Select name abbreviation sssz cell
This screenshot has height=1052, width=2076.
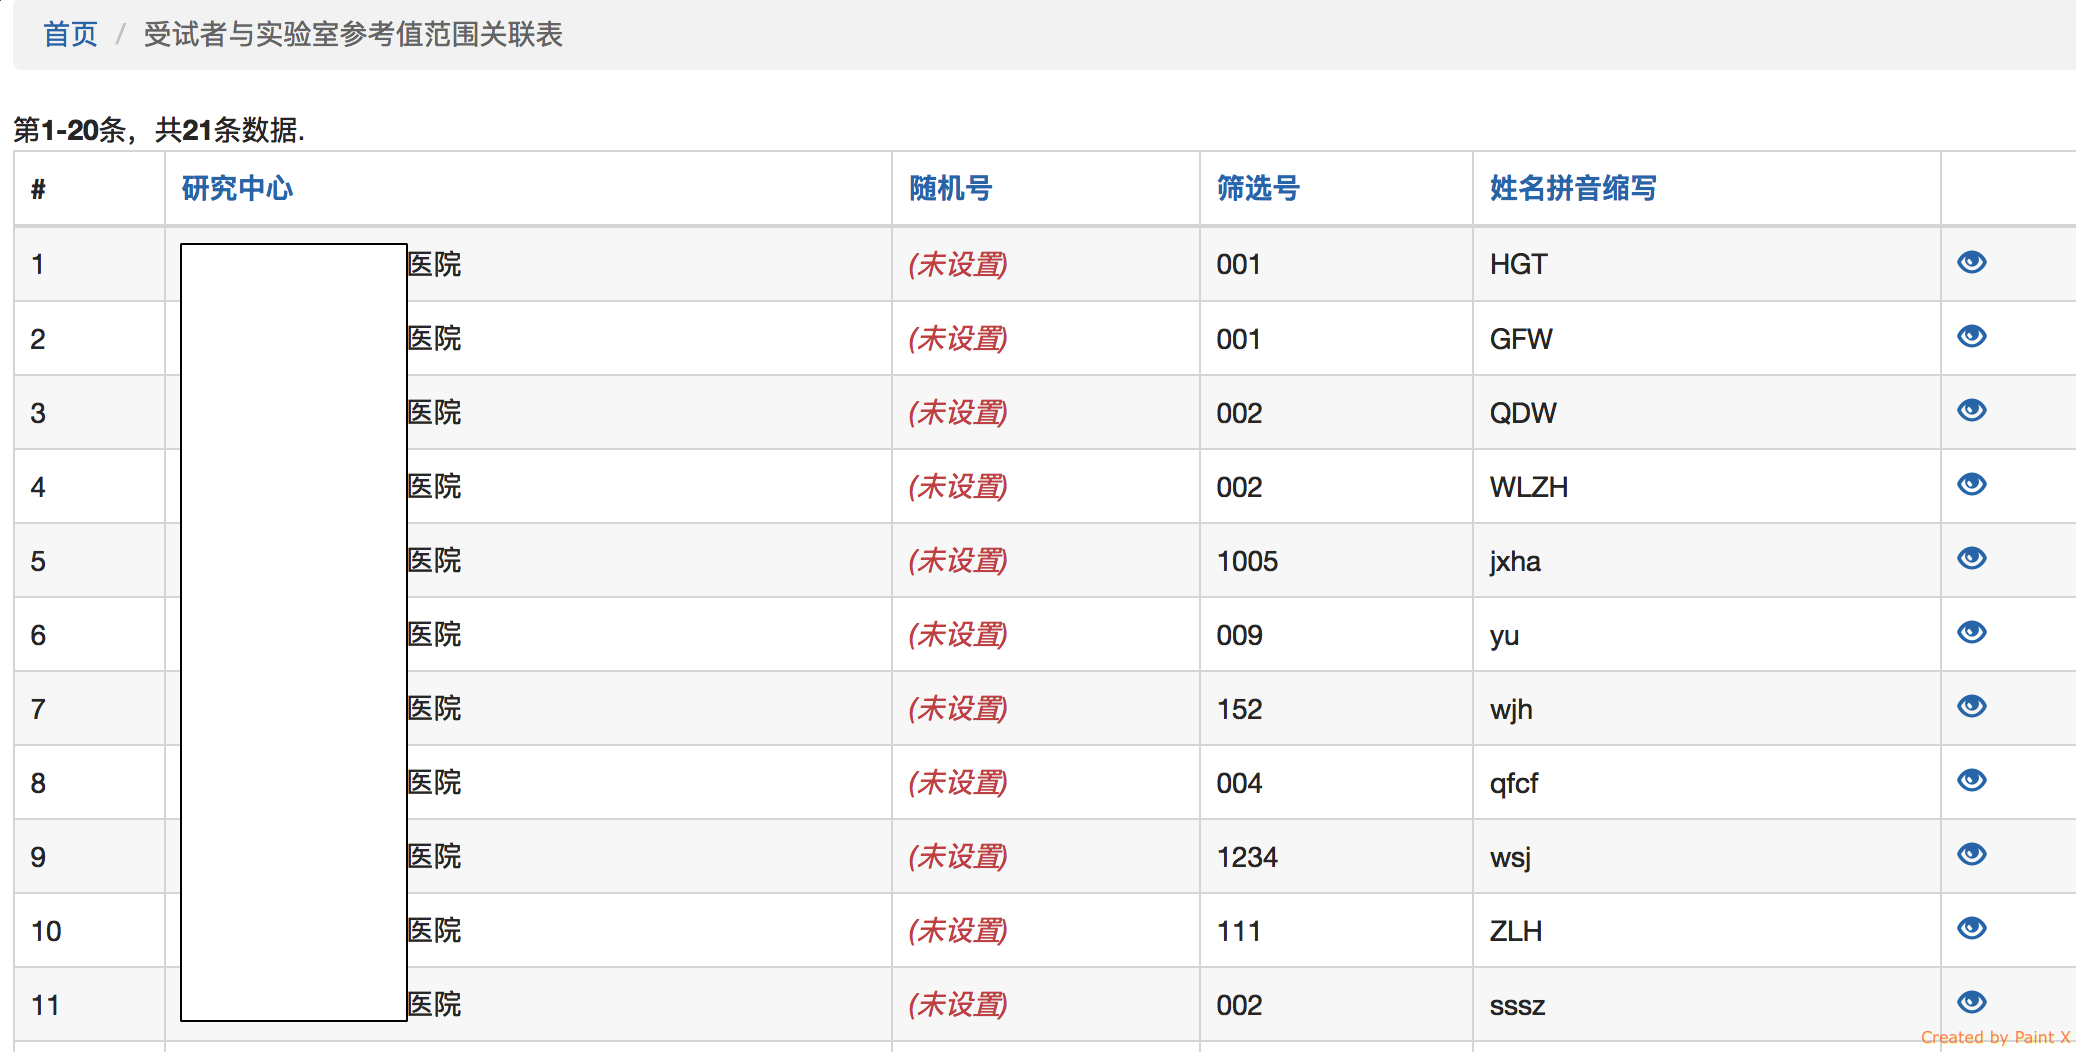pos(1706,1005)
